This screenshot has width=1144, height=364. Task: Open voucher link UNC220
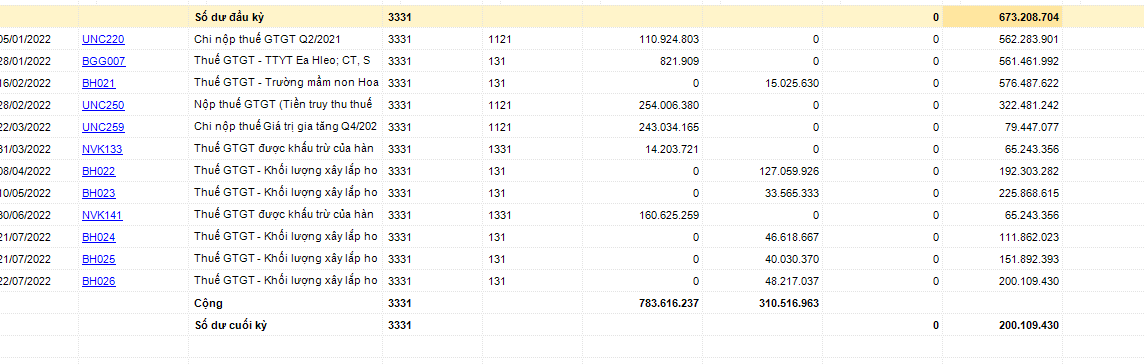[103, 39]
